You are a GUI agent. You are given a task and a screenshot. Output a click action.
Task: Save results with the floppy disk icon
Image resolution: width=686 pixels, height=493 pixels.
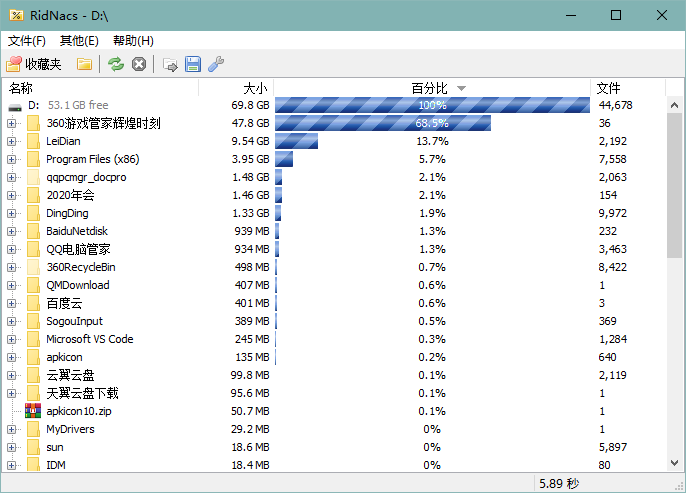click(193, 64)
